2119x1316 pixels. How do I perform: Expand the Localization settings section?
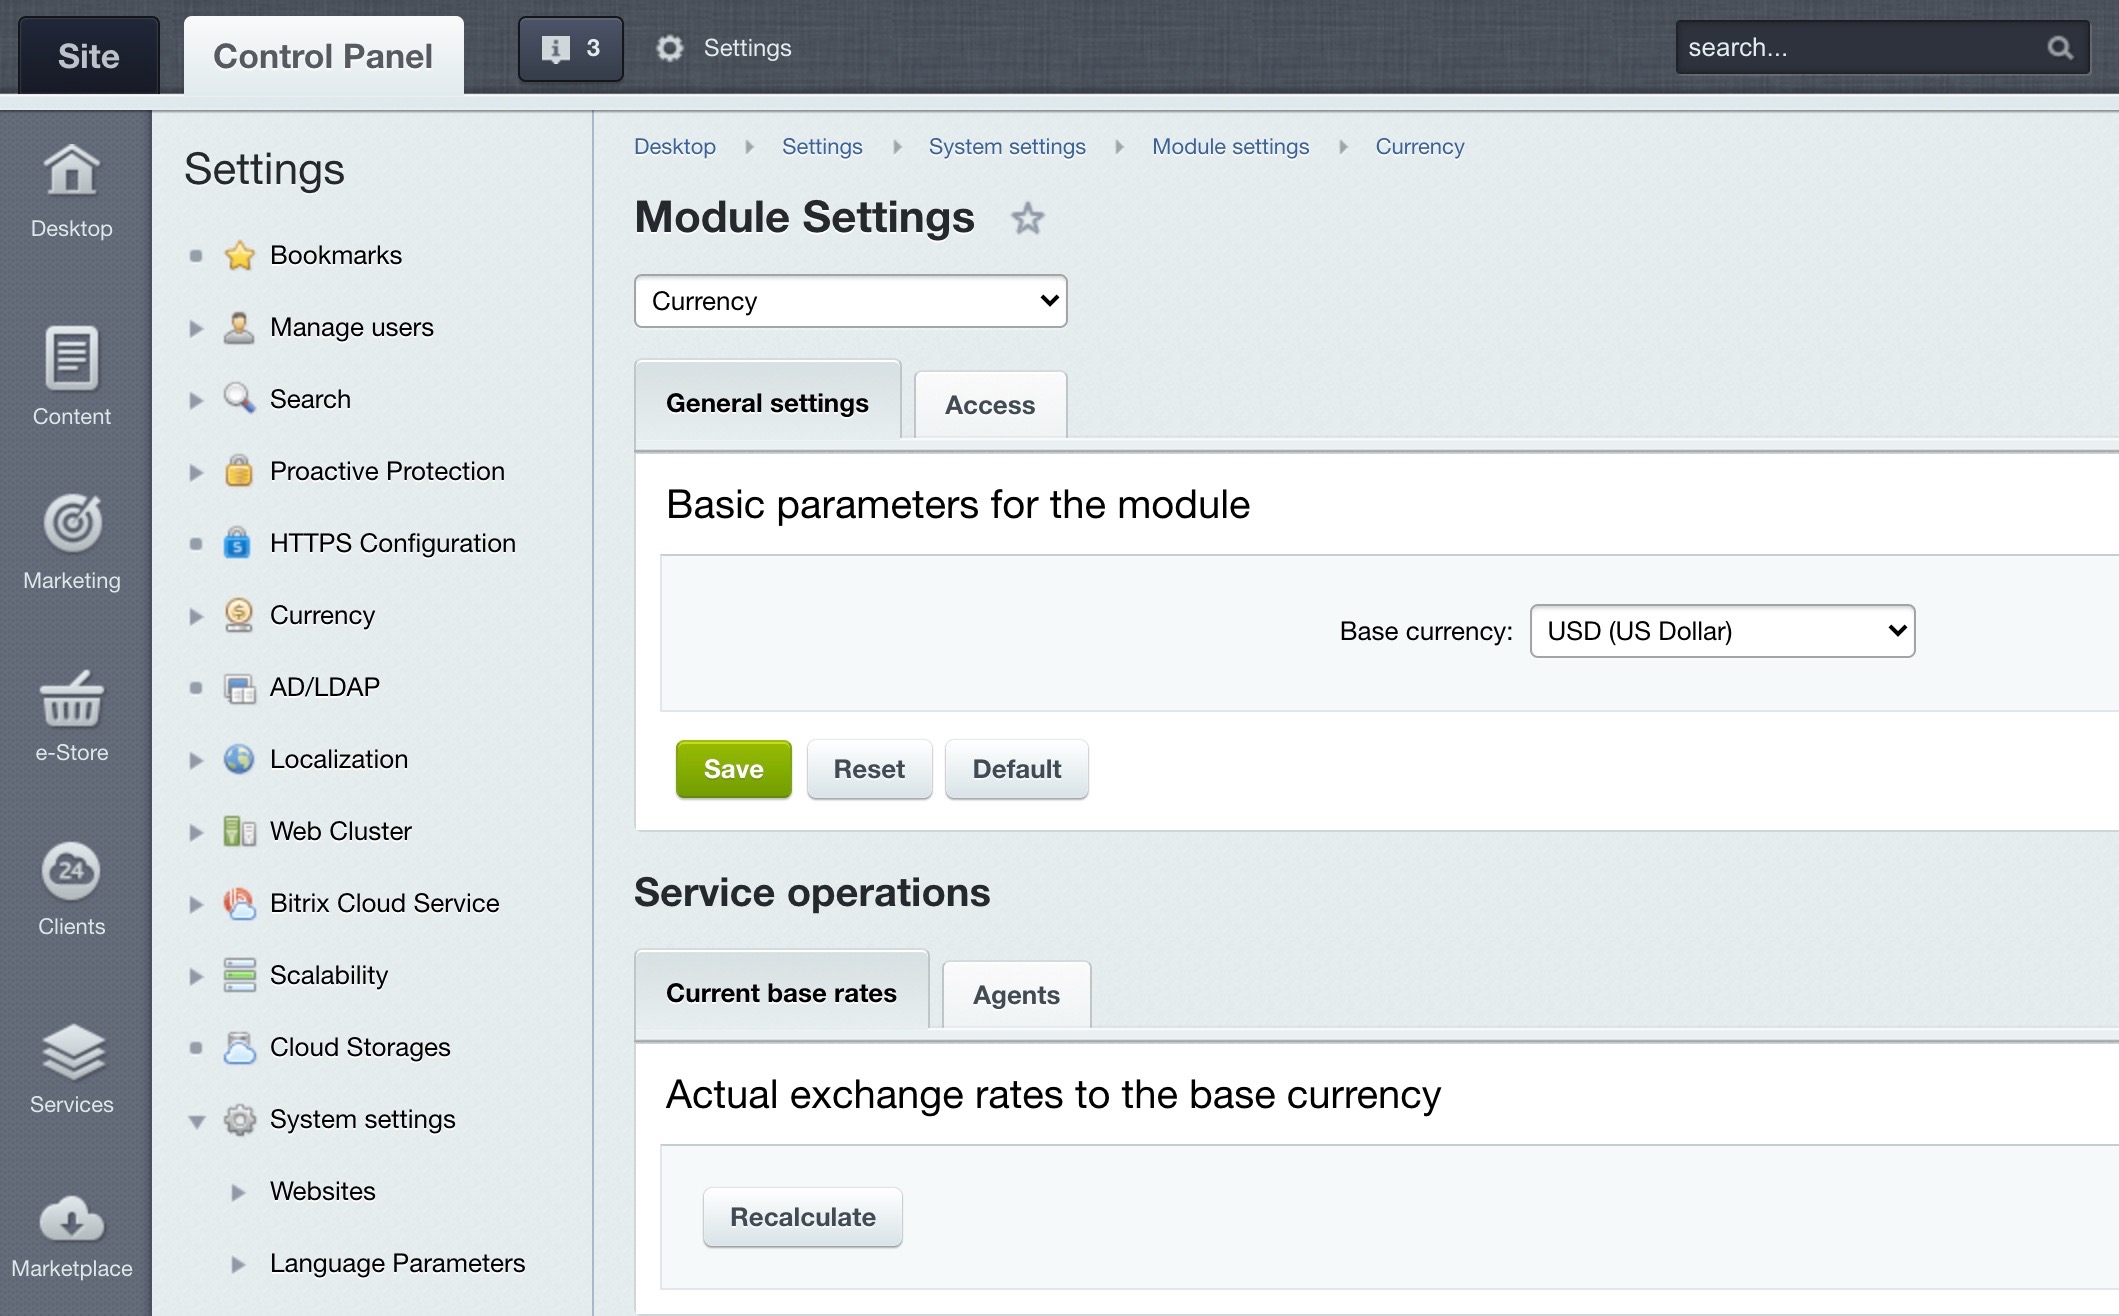coord(199,758)
